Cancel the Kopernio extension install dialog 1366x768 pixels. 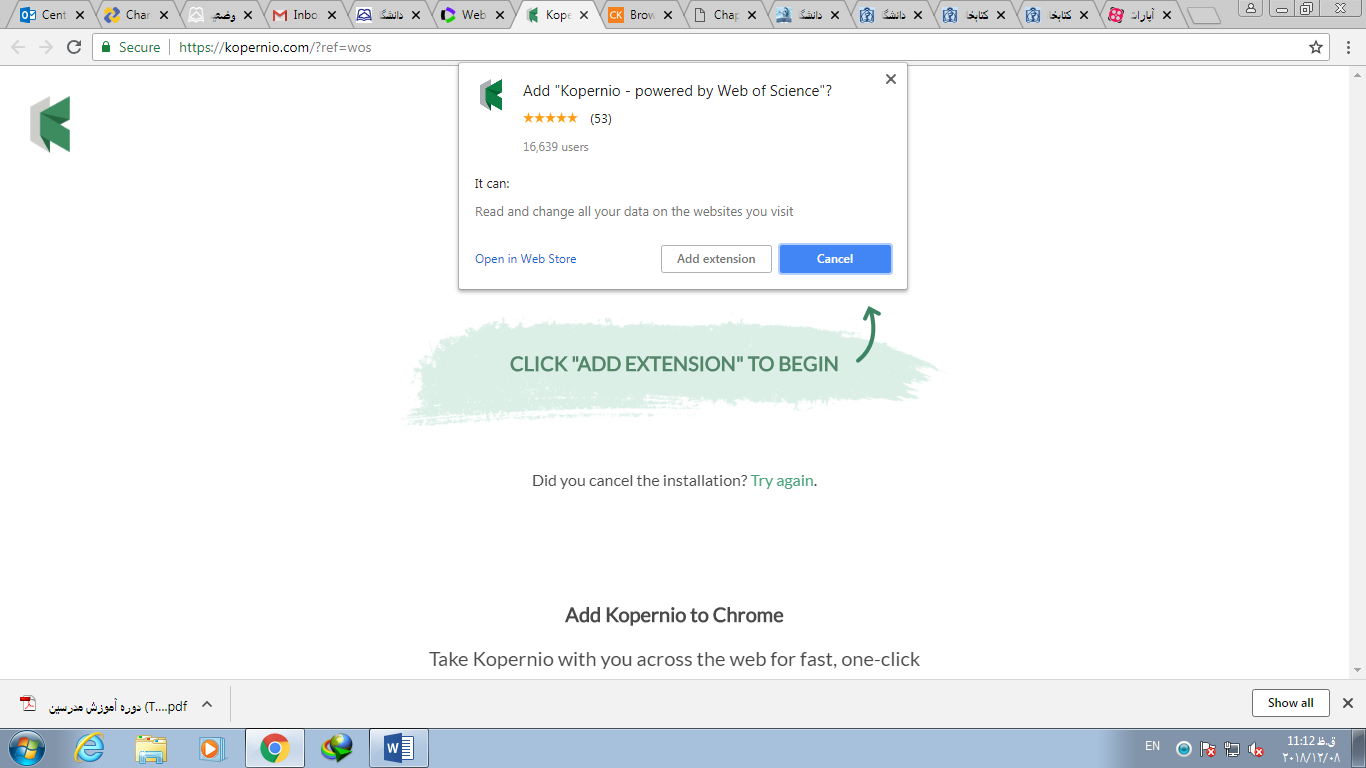click(x=835, y=259)
